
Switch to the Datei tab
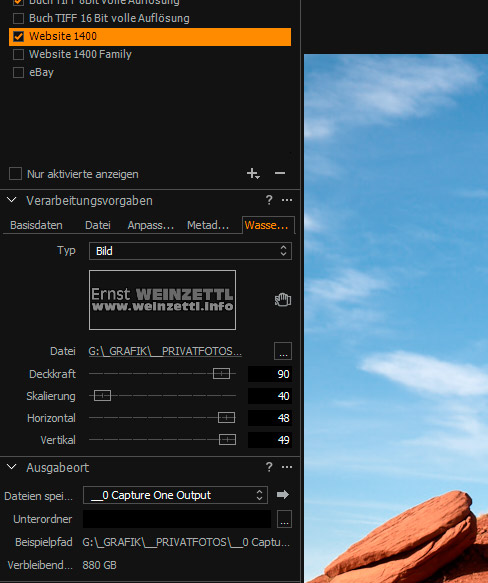pyautogui.click(x=98, y=225)
